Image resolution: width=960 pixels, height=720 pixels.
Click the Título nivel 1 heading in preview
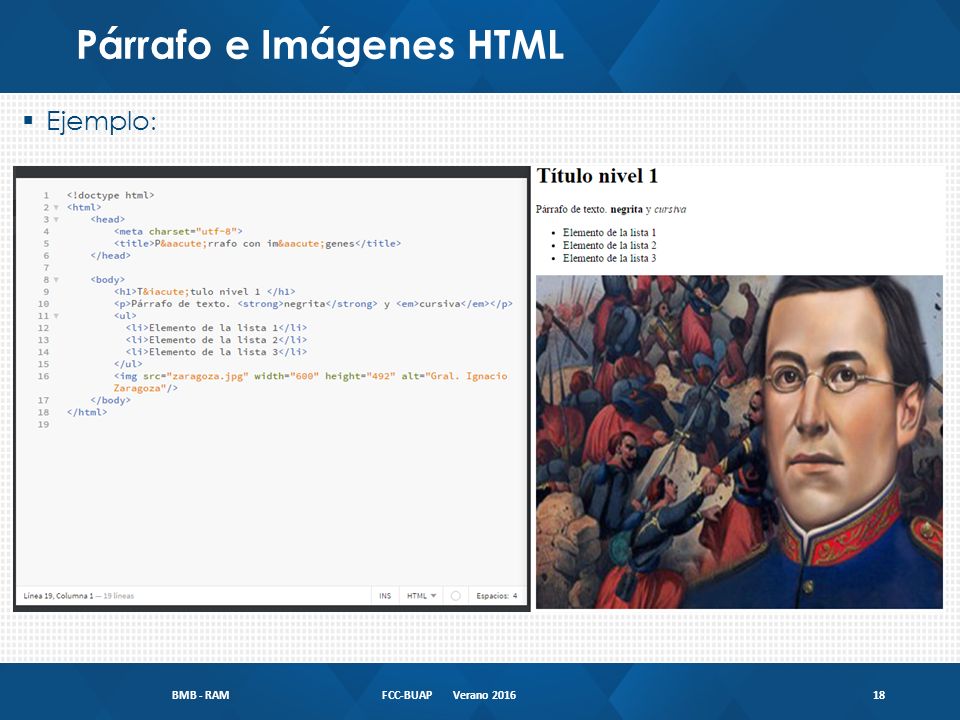coord(597,176)
